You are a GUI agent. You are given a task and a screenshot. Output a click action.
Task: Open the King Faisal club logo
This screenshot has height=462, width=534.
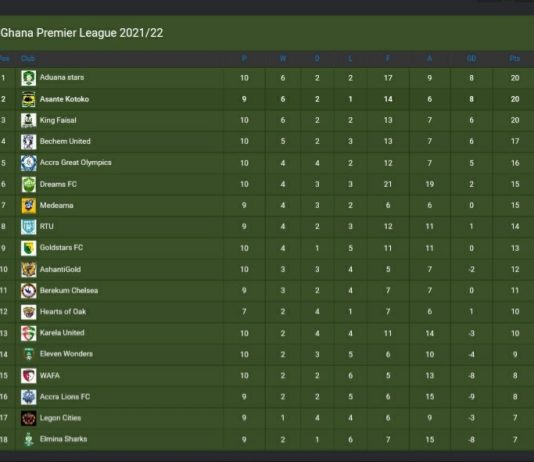pos(29,120)
